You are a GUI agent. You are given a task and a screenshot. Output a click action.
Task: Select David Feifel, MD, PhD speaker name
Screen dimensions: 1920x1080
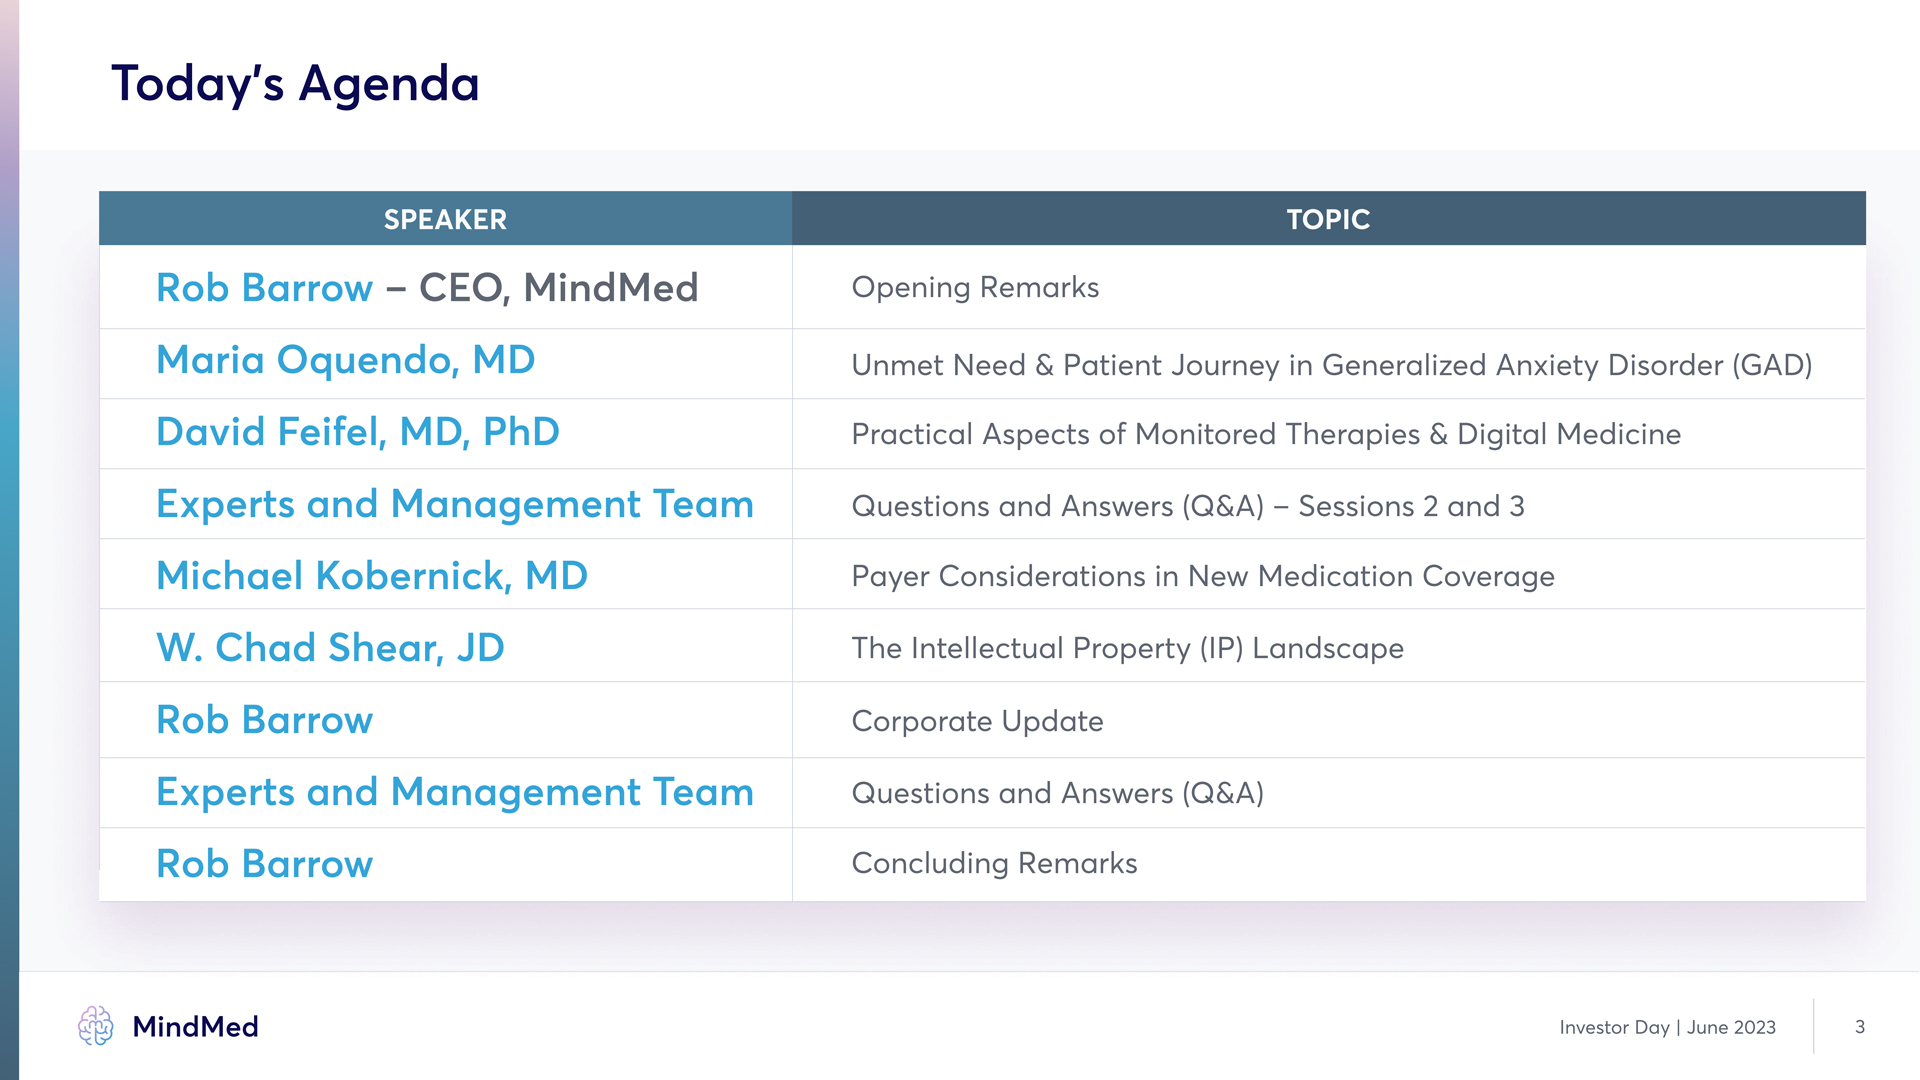point(358,432)
